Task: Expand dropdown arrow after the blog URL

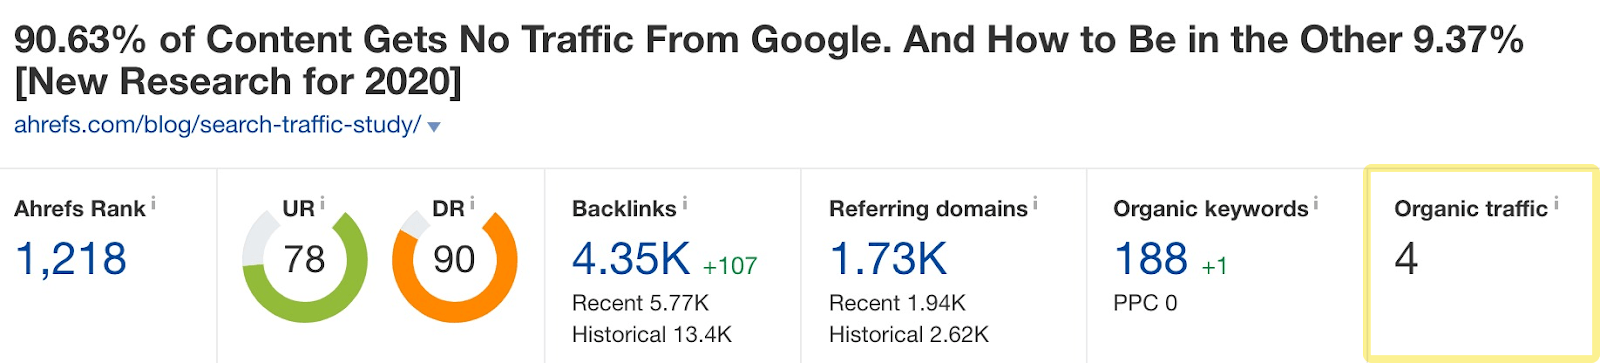Action: [x=434, y=127]
